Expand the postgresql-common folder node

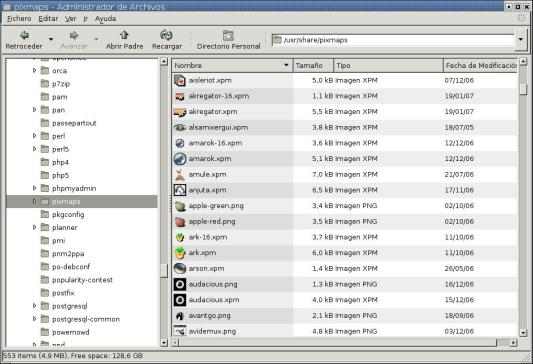[x=34, y=319]
